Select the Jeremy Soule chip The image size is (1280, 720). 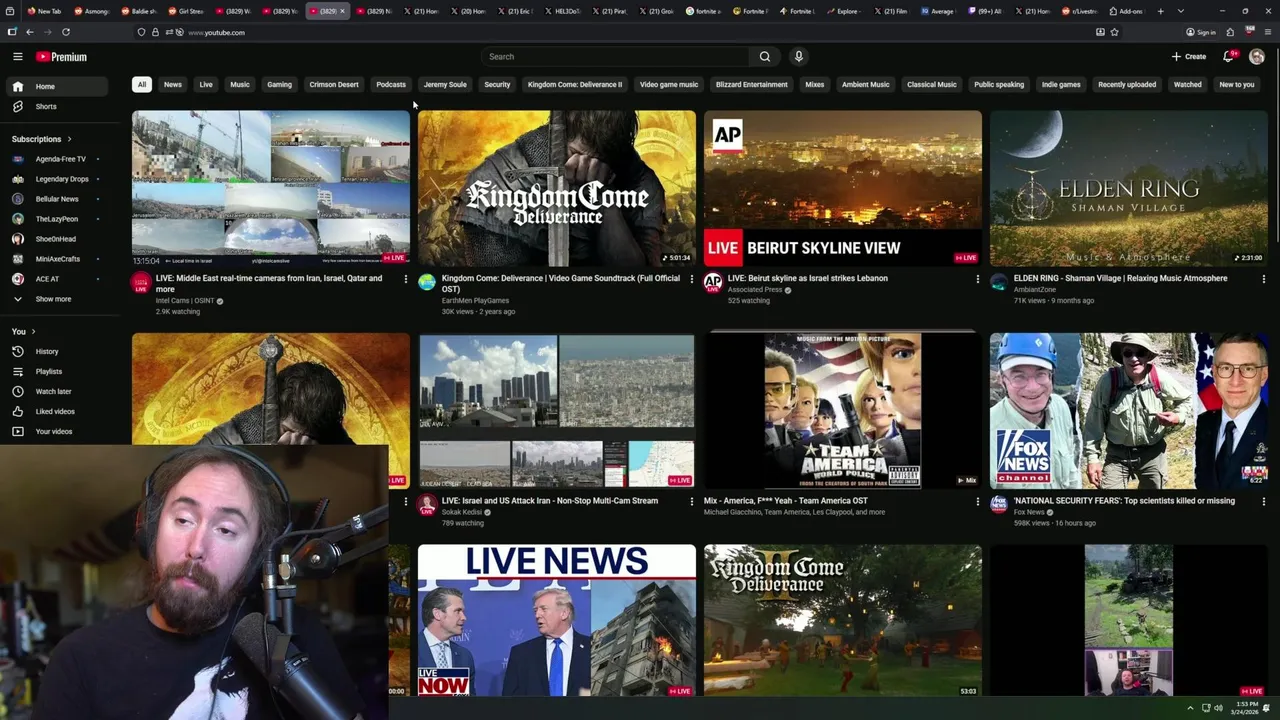point(445,84)
